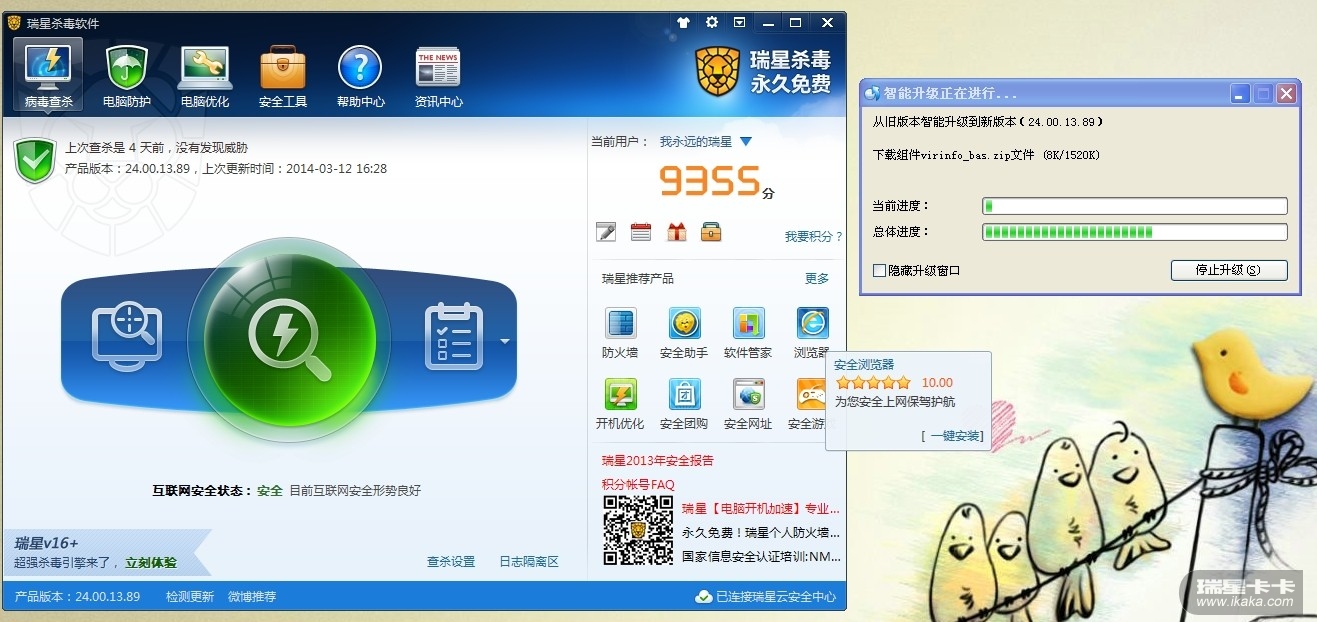Click Rising lion icon in title bar
The width and height of the screenshot is (1317, 622).
click(x=14, y=23)
